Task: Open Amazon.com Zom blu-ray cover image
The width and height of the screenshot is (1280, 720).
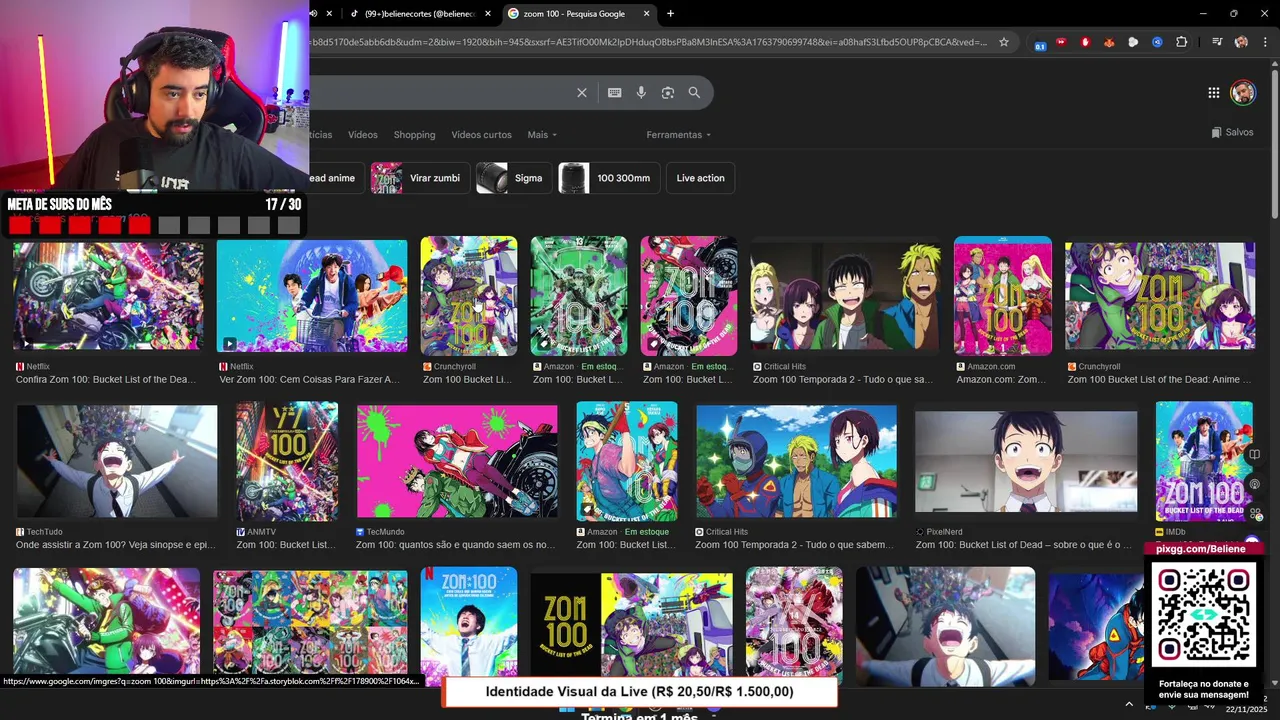Action: click(1003, 296)
